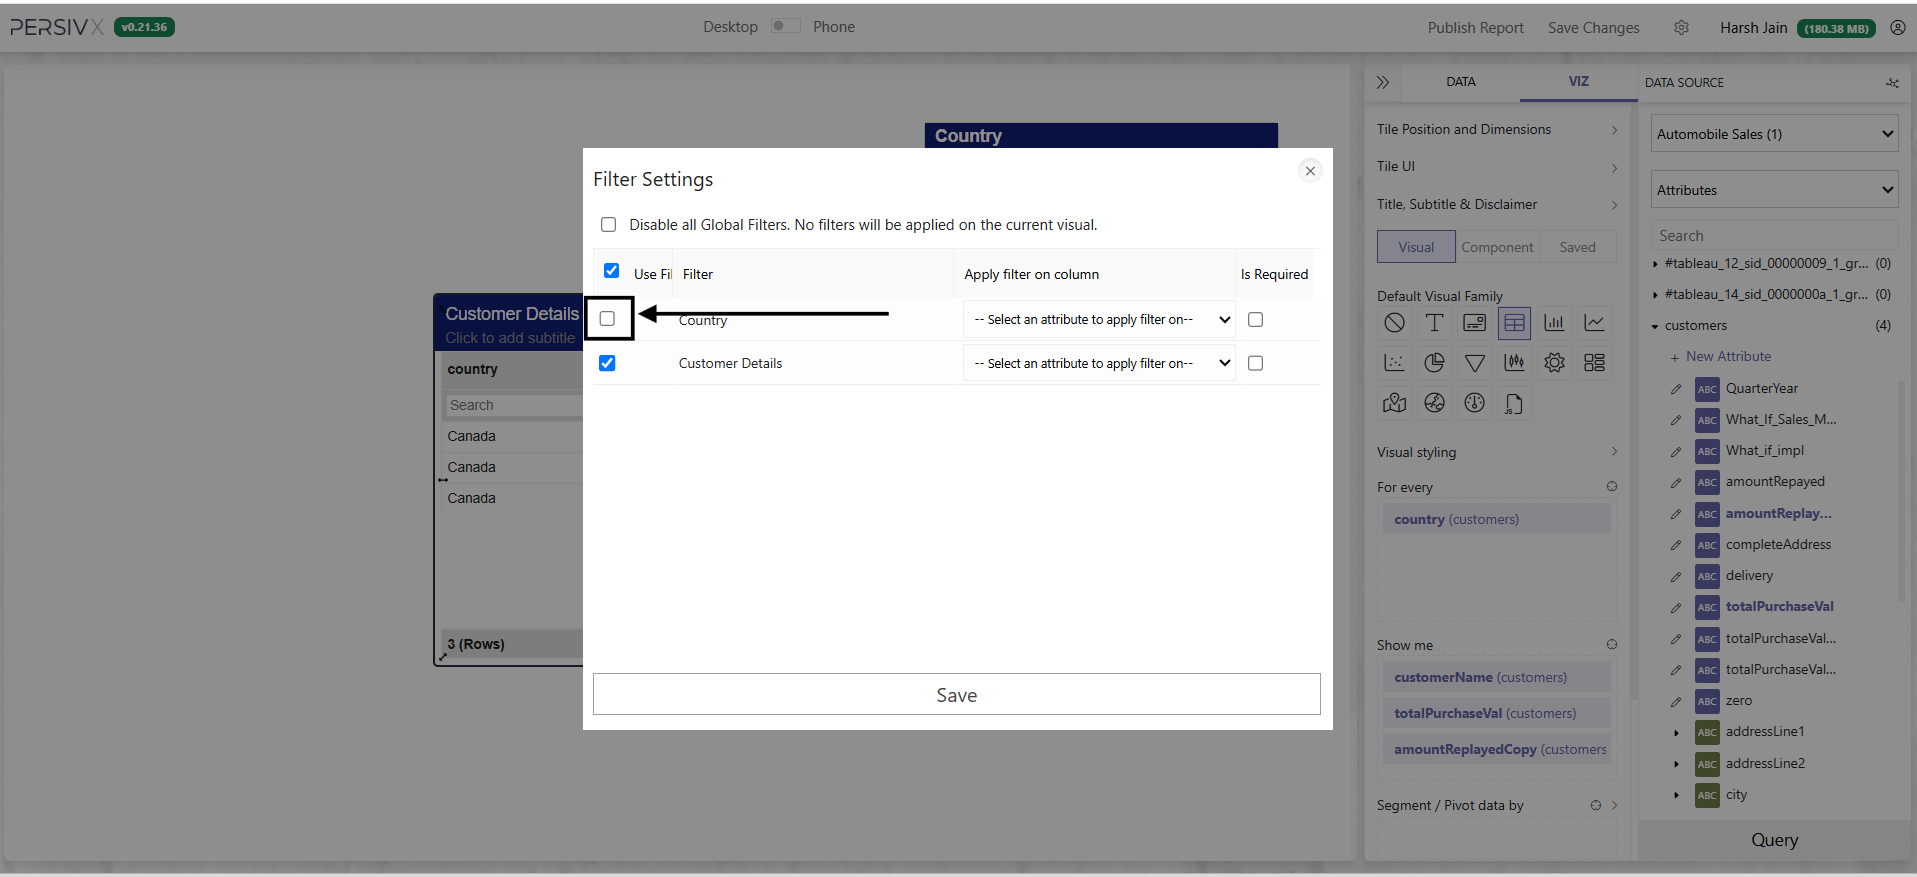This screenshot has height=877, width=1917.
Task: Check Is Required for Country filter
Action: pyautogui.click(x=1255, y=320)
